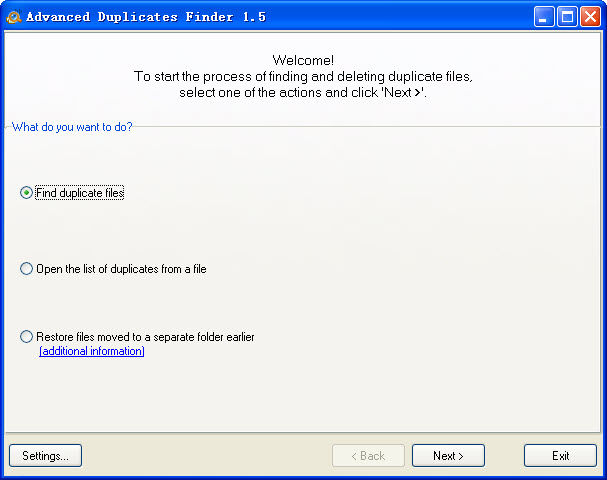Screen dimensions: 607x480
Task: Close the window using the red X
Action: (x=589, y=16)
